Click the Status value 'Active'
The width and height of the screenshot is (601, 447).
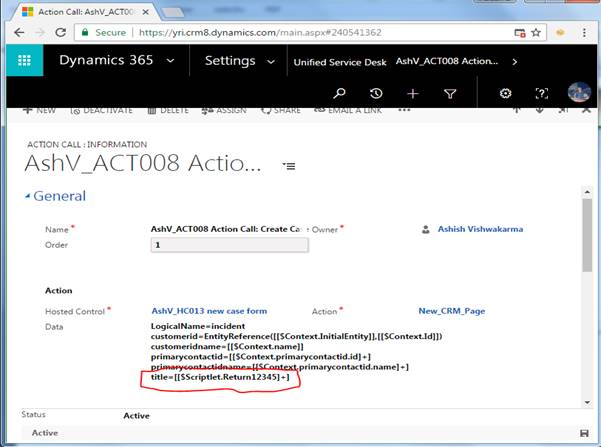[136, 416]
